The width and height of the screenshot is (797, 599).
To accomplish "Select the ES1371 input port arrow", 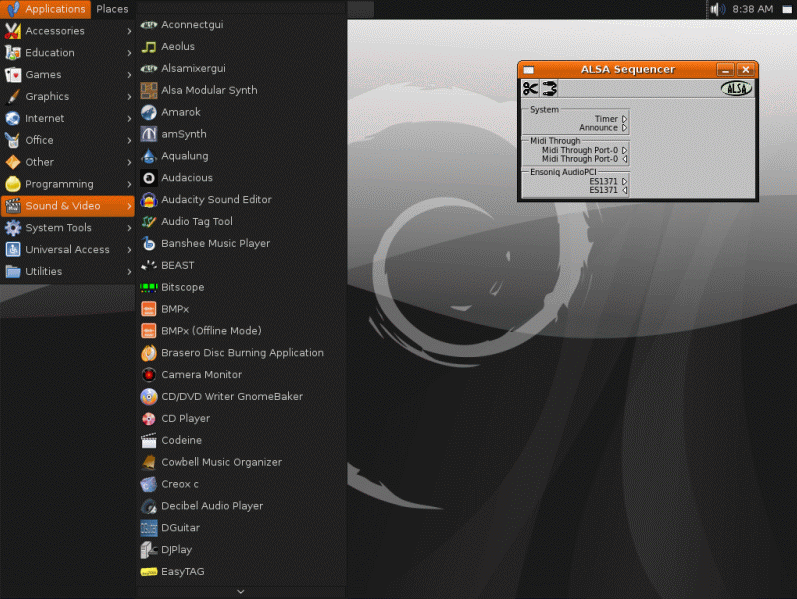I will click(624, 190).
